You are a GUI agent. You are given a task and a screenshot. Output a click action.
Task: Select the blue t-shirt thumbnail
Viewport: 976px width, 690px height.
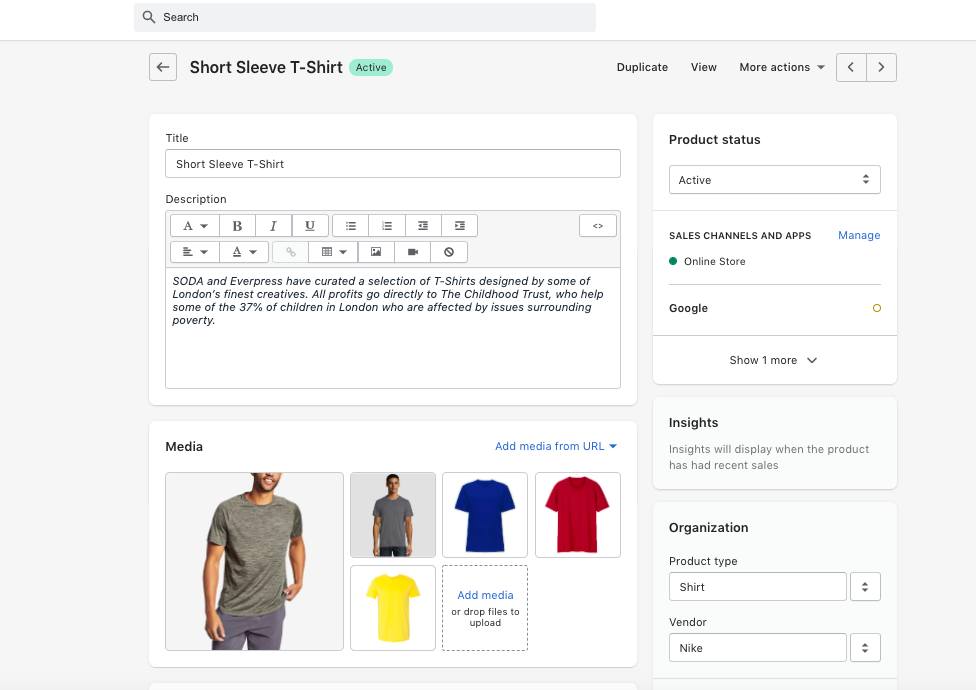(485, 514)
